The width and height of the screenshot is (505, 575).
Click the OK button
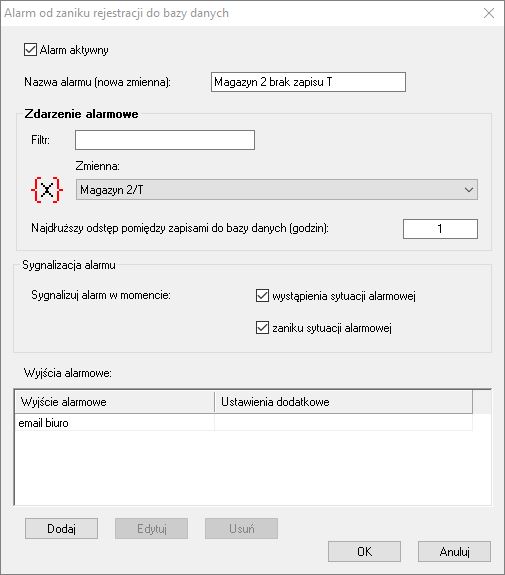(x=364, y=552)
